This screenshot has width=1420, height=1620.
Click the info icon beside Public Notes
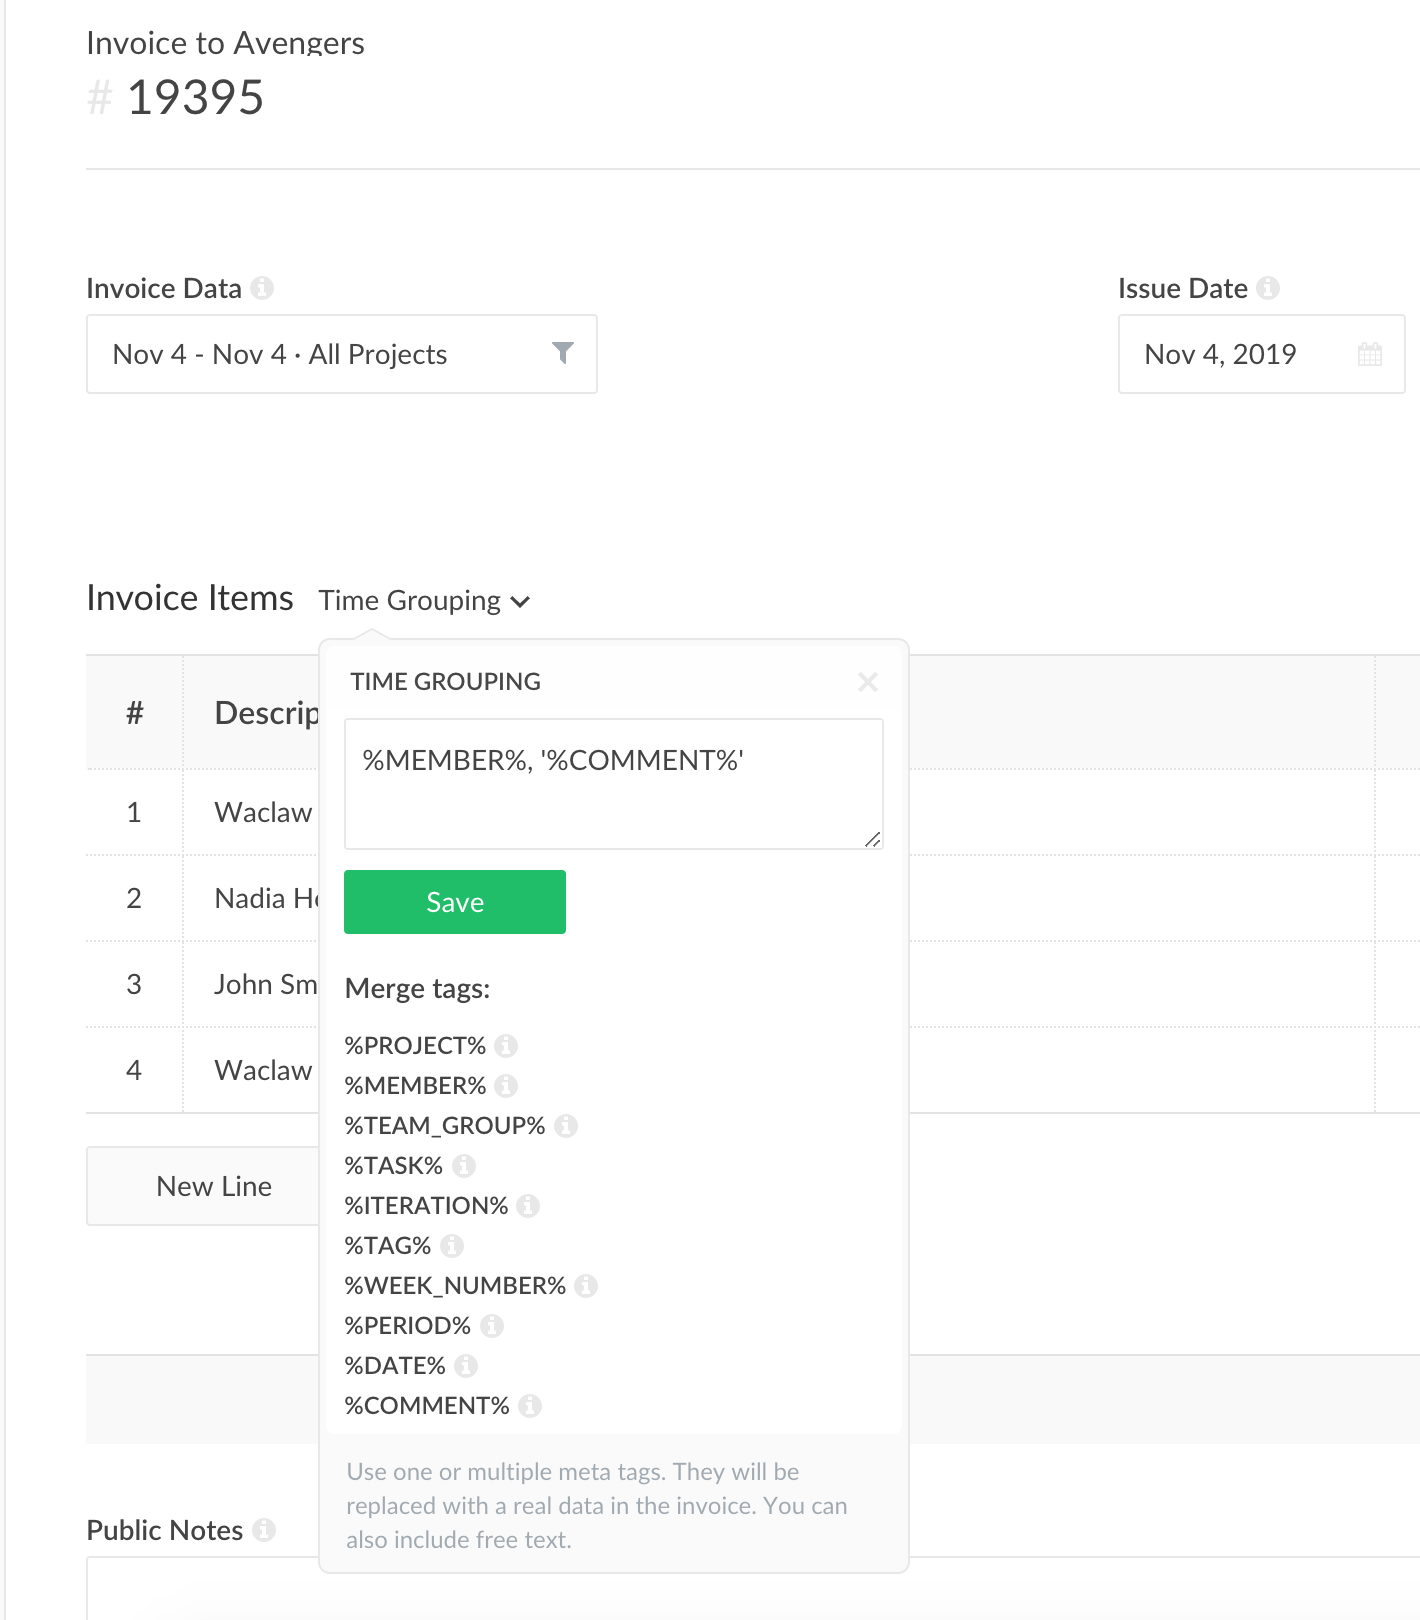click(264, 1530)
